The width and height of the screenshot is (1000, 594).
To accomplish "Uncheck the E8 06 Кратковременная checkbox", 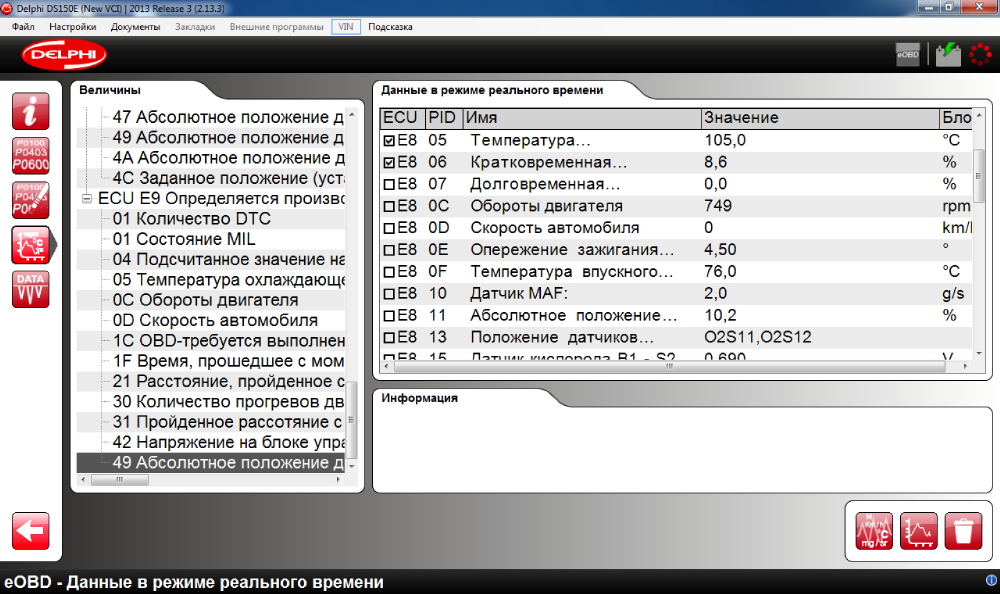I will point(389,163).
